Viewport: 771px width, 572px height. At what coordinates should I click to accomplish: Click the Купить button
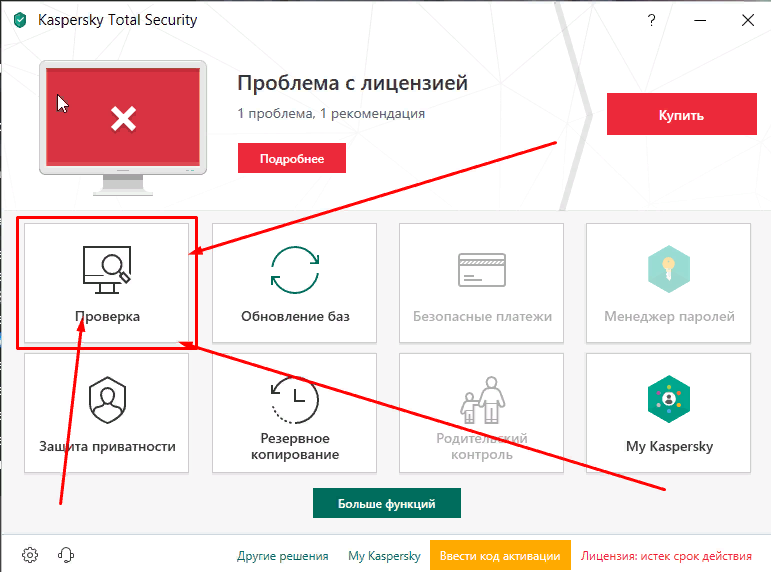click(682, 114)
